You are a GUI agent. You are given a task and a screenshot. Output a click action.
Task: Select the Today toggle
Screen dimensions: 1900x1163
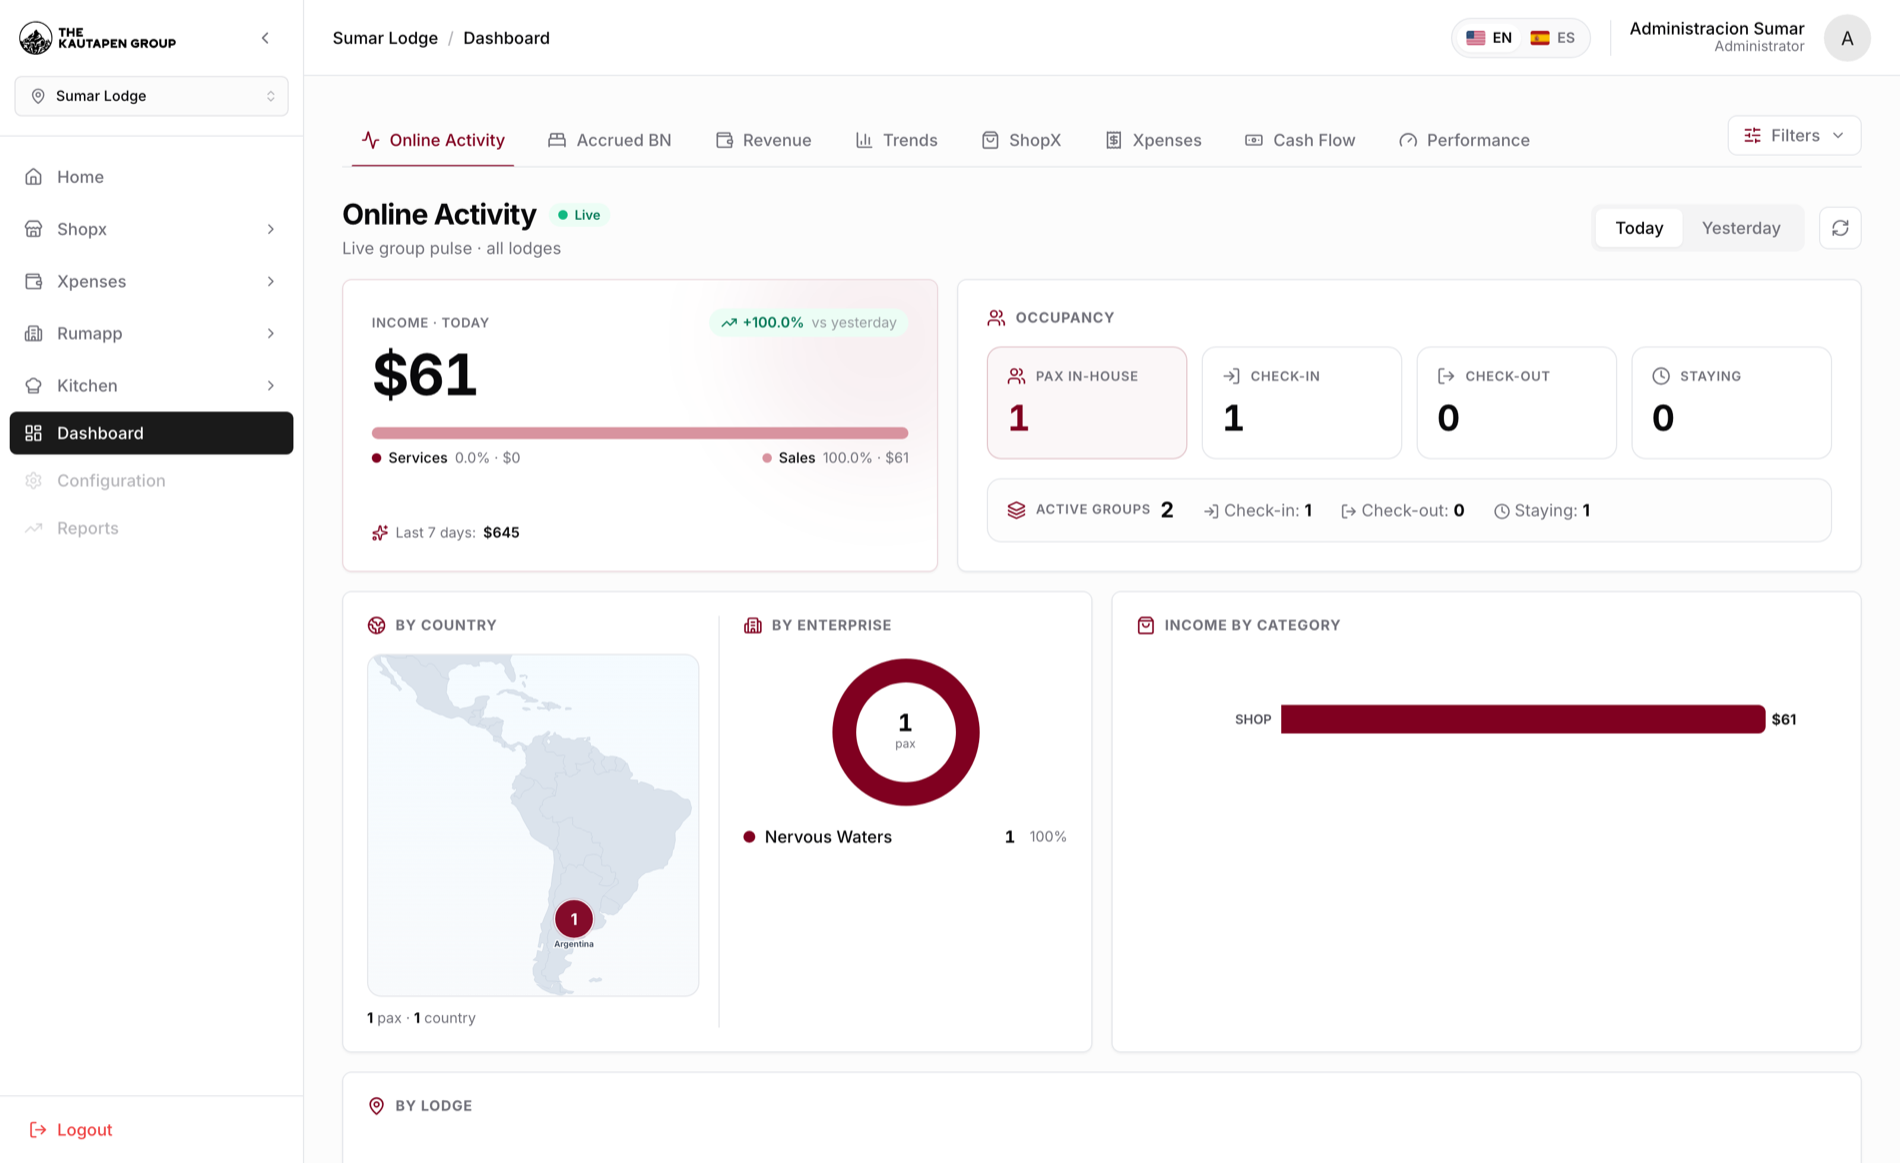1639,228
